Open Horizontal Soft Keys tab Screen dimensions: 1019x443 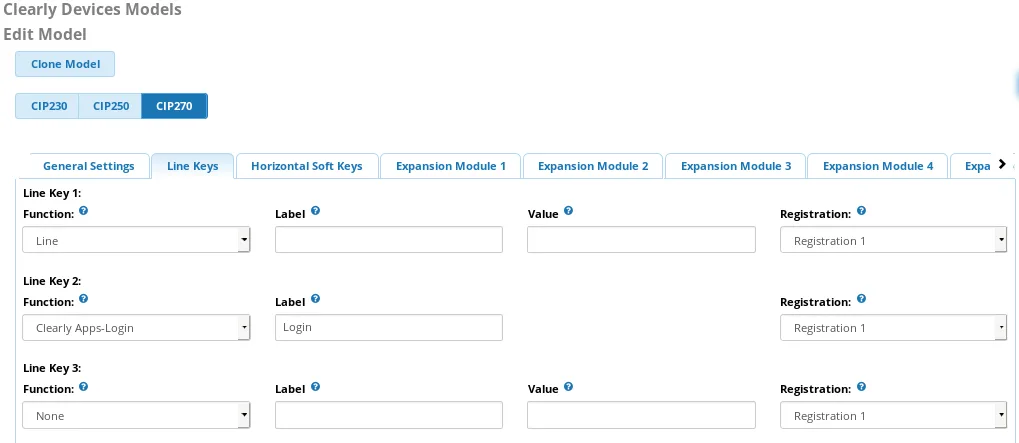[x=307, y=166]
